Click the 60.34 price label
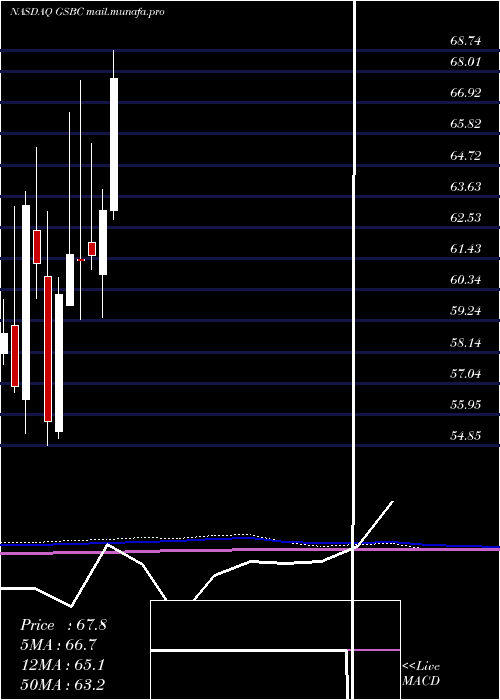The width and height of the screenshot is (500, 700). point(466,280)
